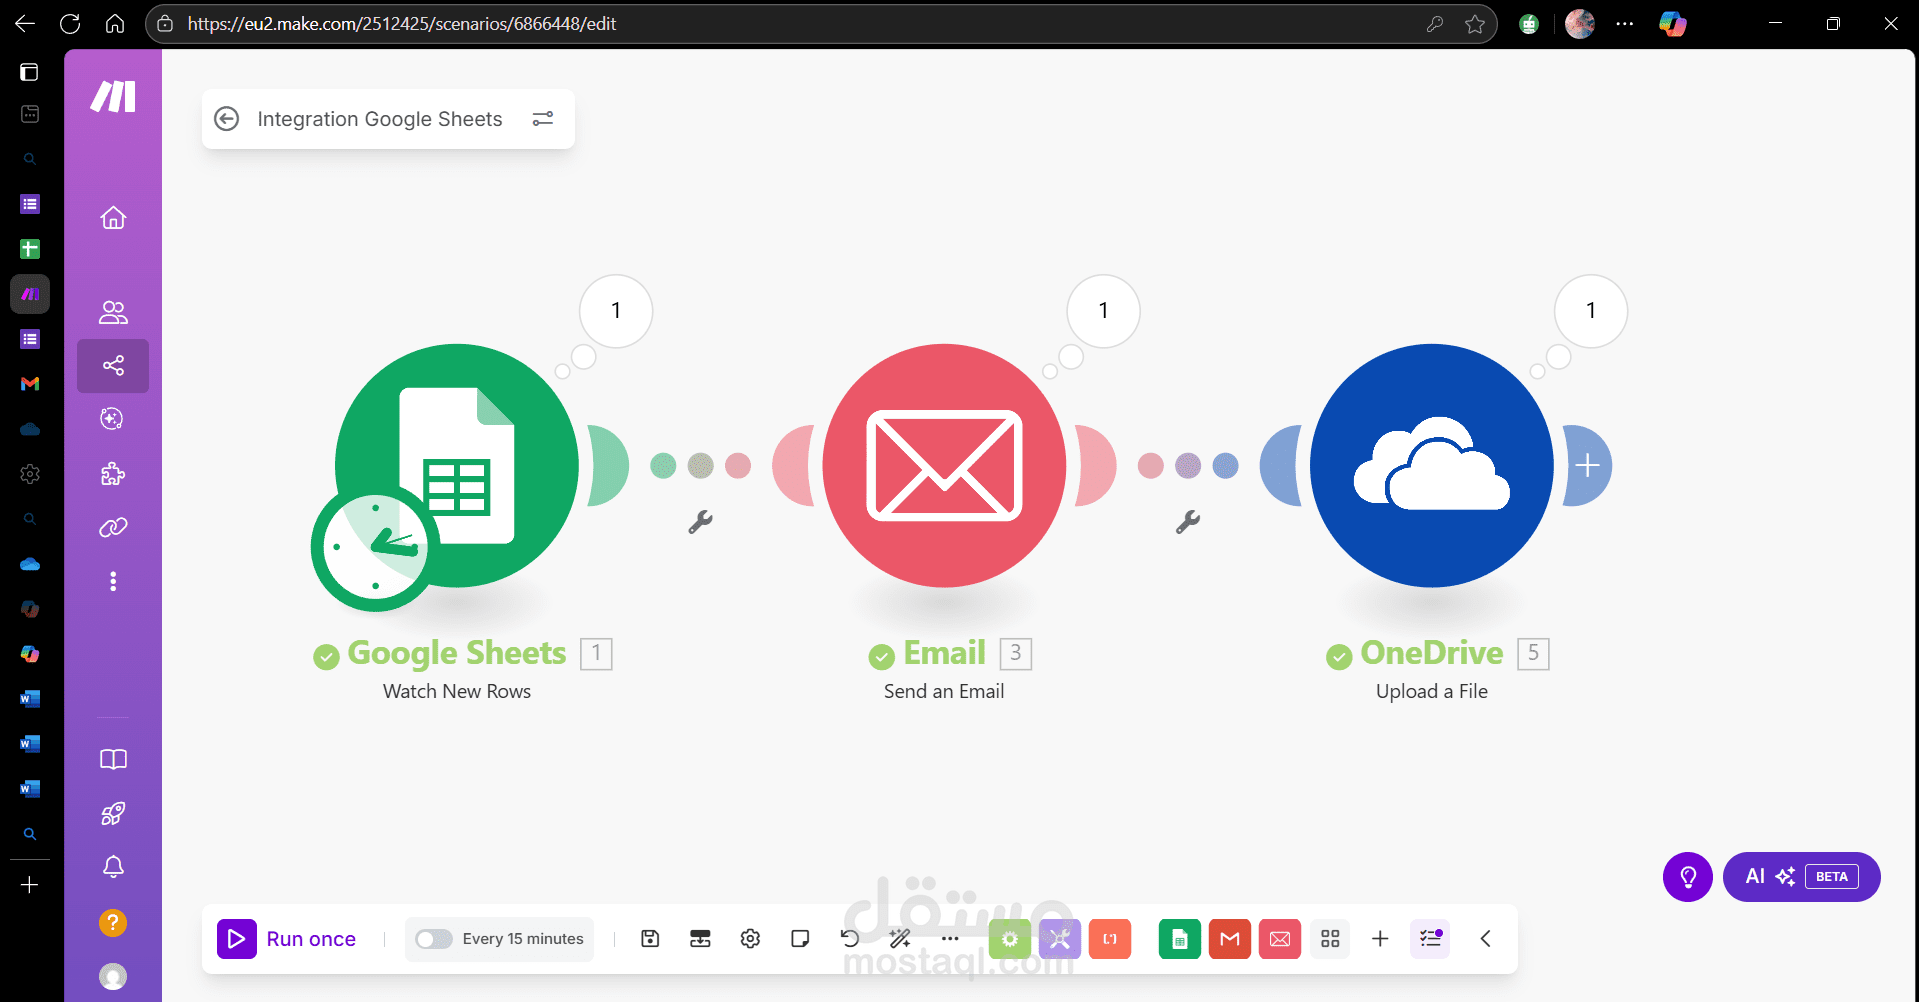
Task: Add this page to favorites star
Action: pyautogui.click(x=1475, y=24)
